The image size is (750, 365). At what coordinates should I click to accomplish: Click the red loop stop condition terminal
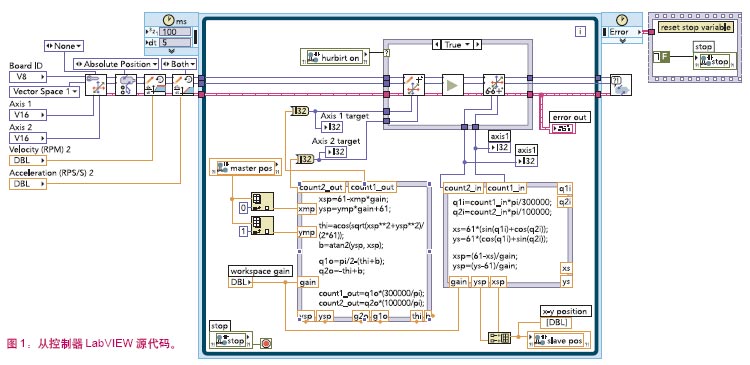(x=266, y=343)
